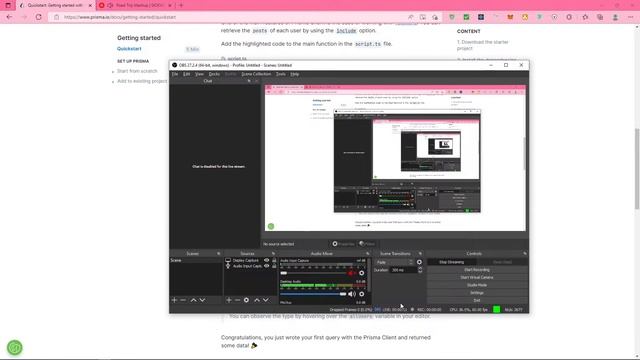Viewport: 640px width, 360px height.
Task: Open Desktop Audio mixer gear settings
Action: pyautogui.click(x=361, y=294)
